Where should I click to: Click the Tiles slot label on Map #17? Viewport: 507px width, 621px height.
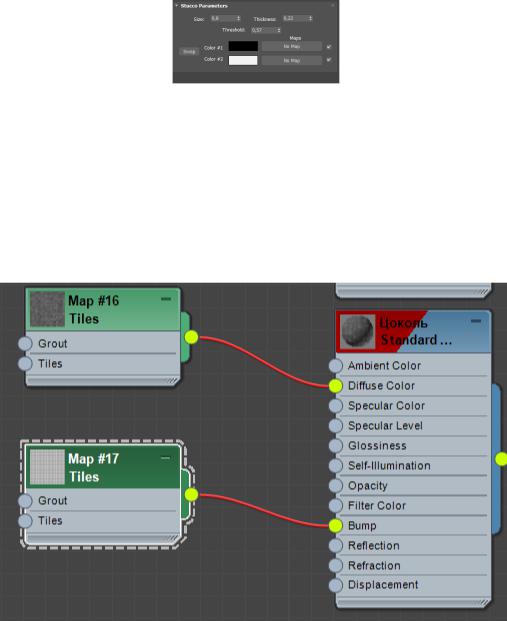[50, 521]
